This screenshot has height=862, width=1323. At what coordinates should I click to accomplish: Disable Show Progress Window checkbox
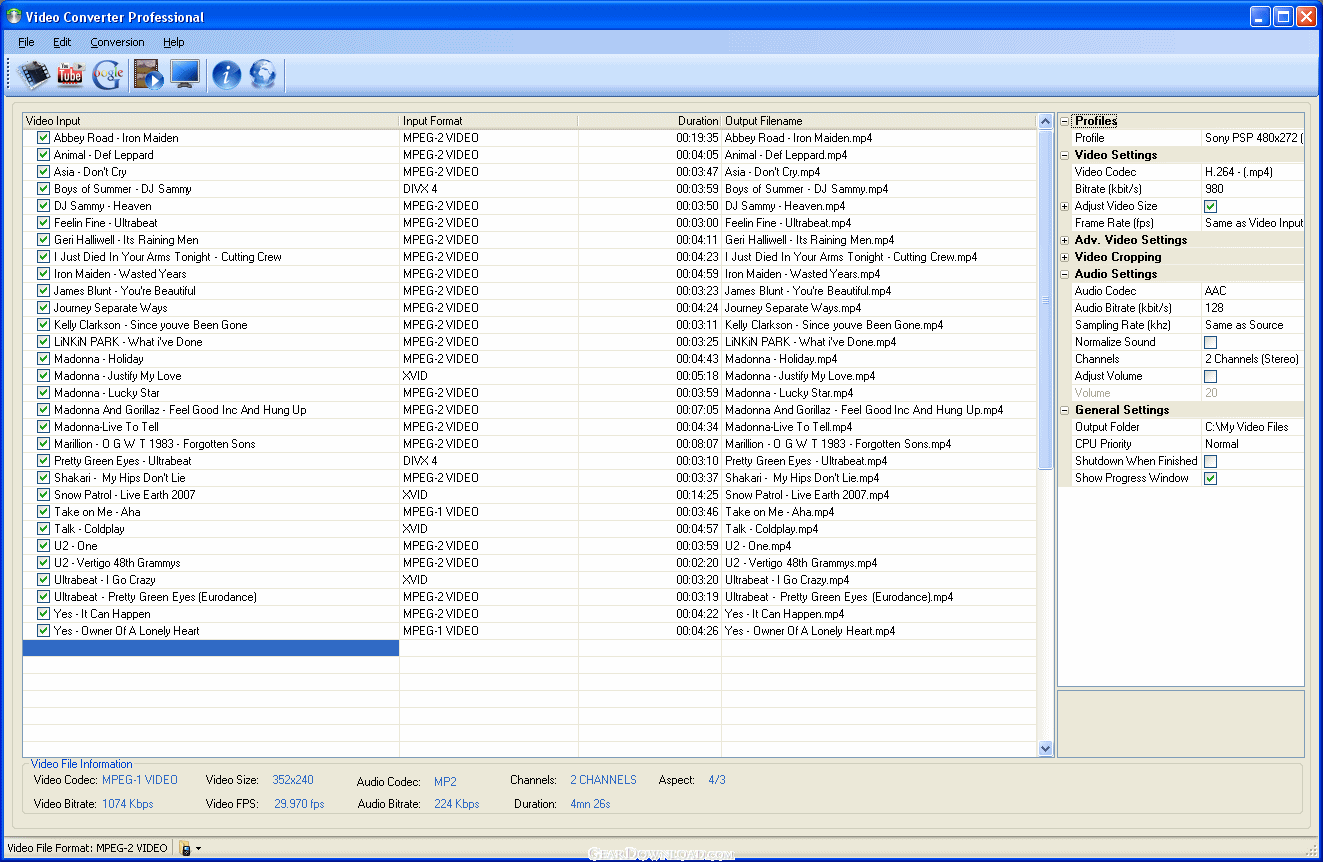pyautogui.click(x=1211, y=478)
